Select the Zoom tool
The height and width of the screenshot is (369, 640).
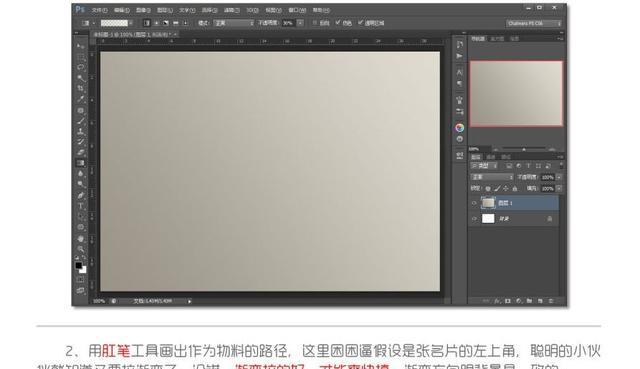pos(80,249)
